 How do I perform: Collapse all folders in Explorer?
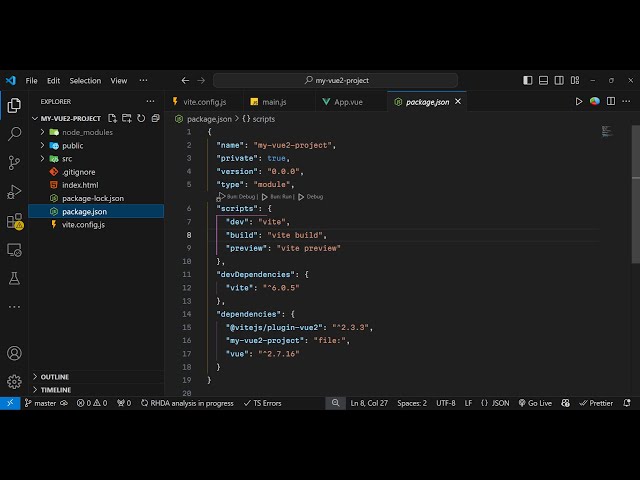(x=155, y=118)
